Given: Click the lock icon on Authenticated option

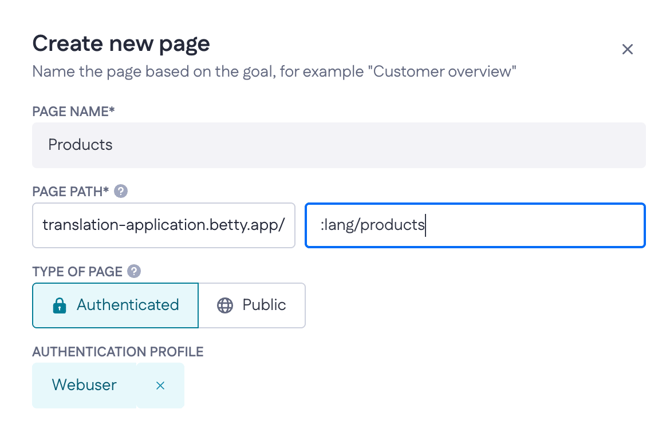Looking at the screenshot, I should click(59, 306).
